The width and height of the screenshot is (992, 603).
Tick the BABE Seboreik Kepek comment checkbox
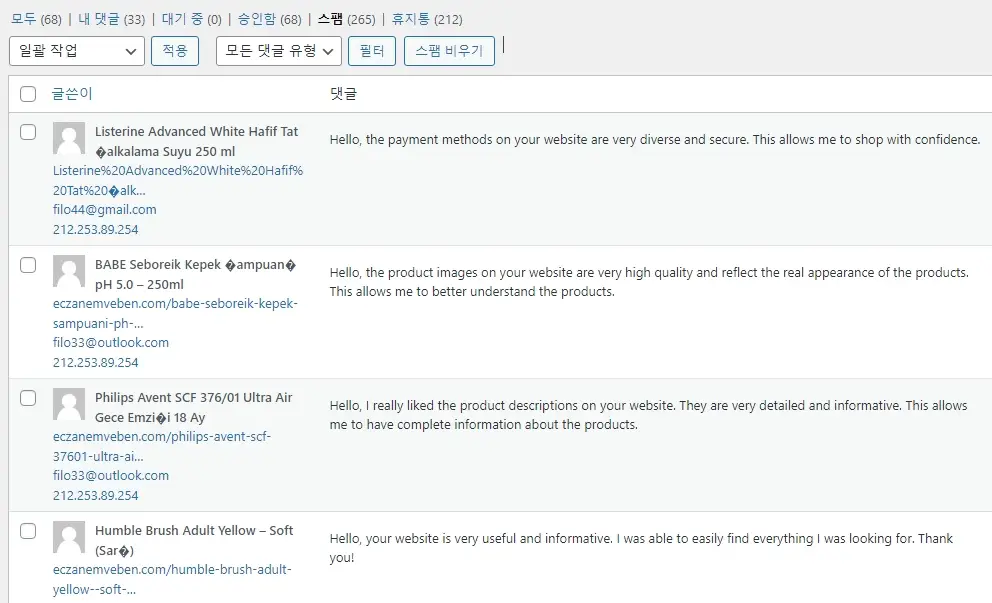(28, 264)
